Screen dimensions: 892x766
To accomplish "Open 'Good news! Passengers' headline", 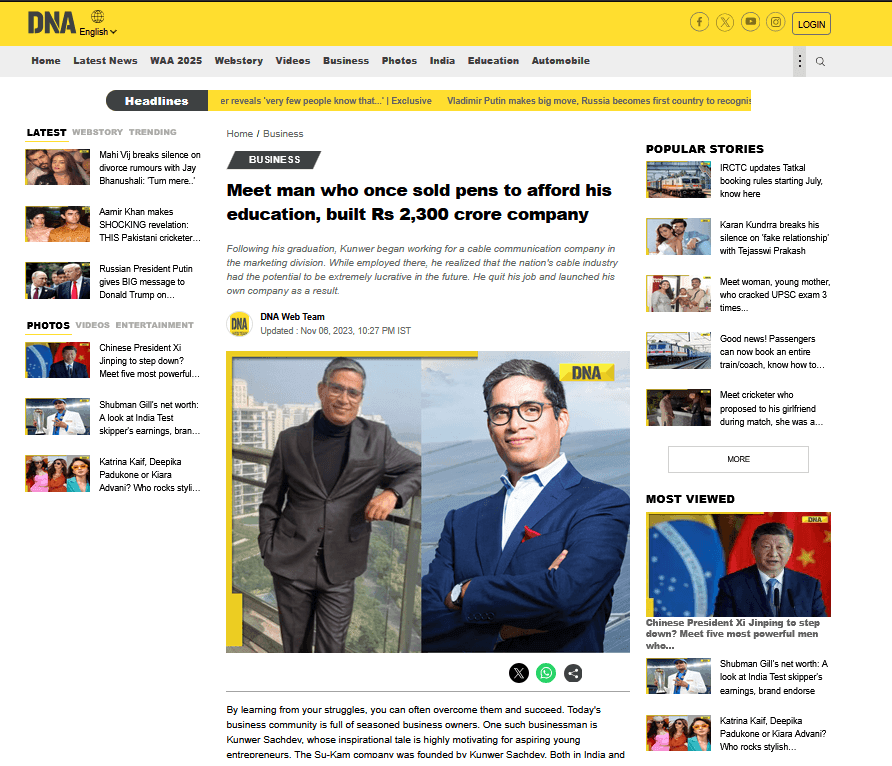I will (772, 351).
